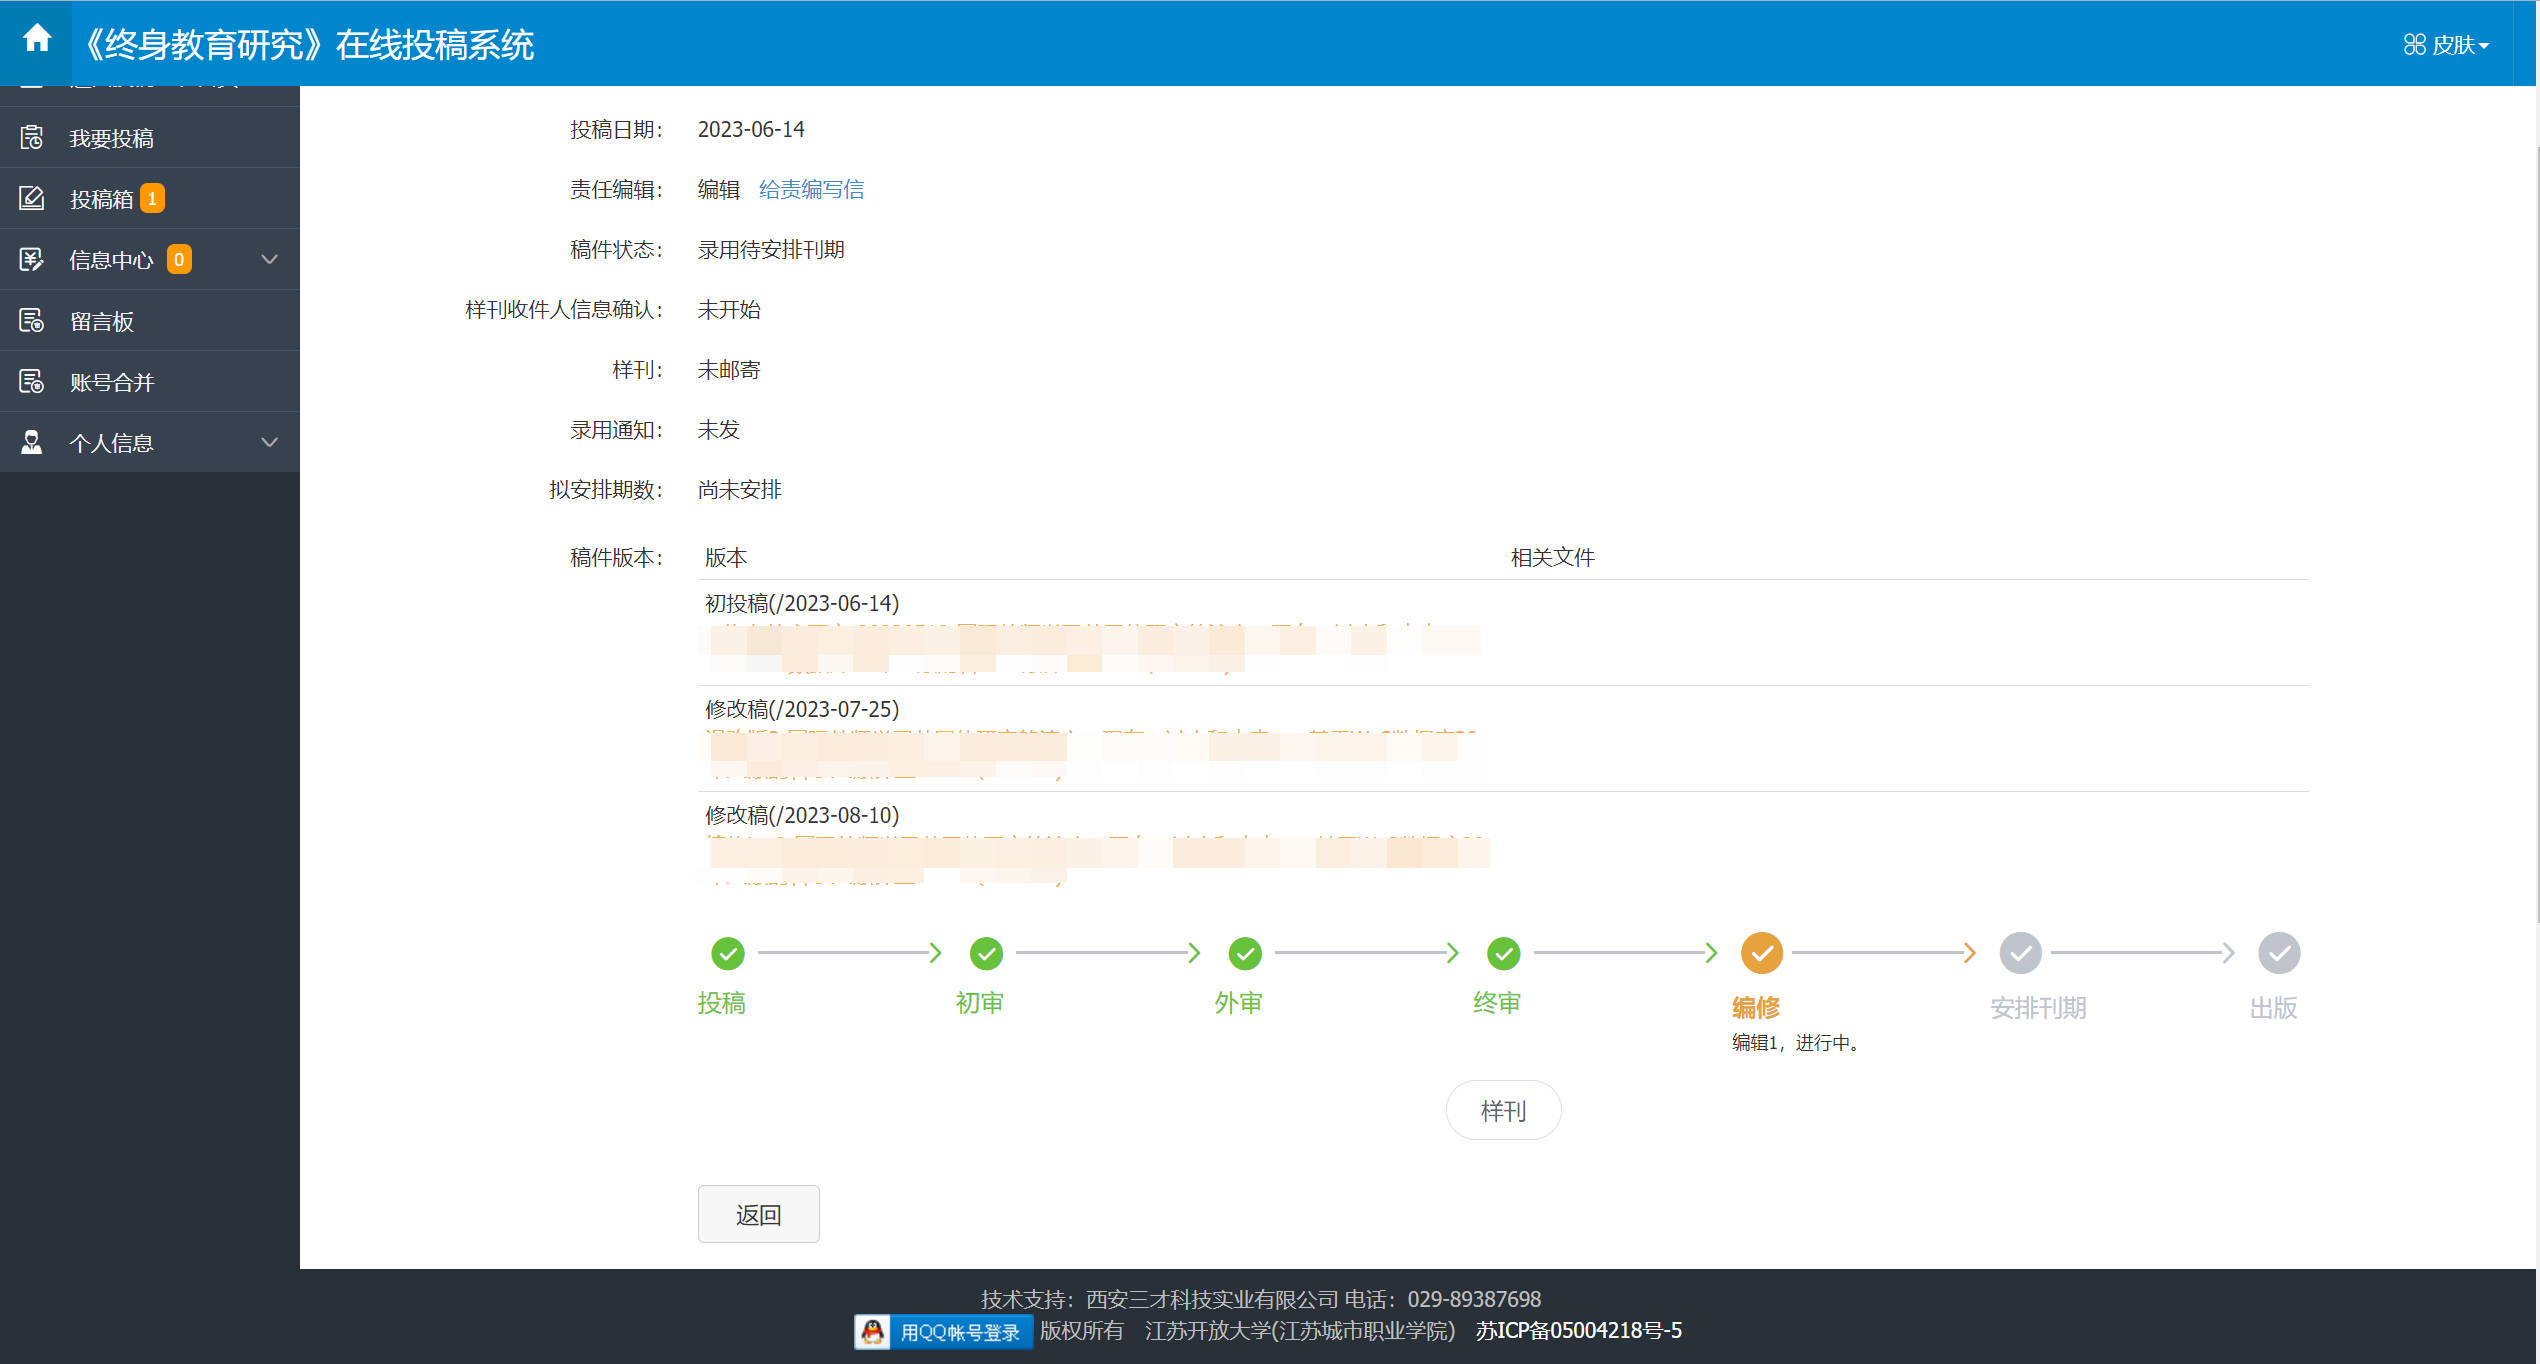Open 投稿箱 menu item
Viewport: 2540px width, 1364px height.
coord(102,199)
